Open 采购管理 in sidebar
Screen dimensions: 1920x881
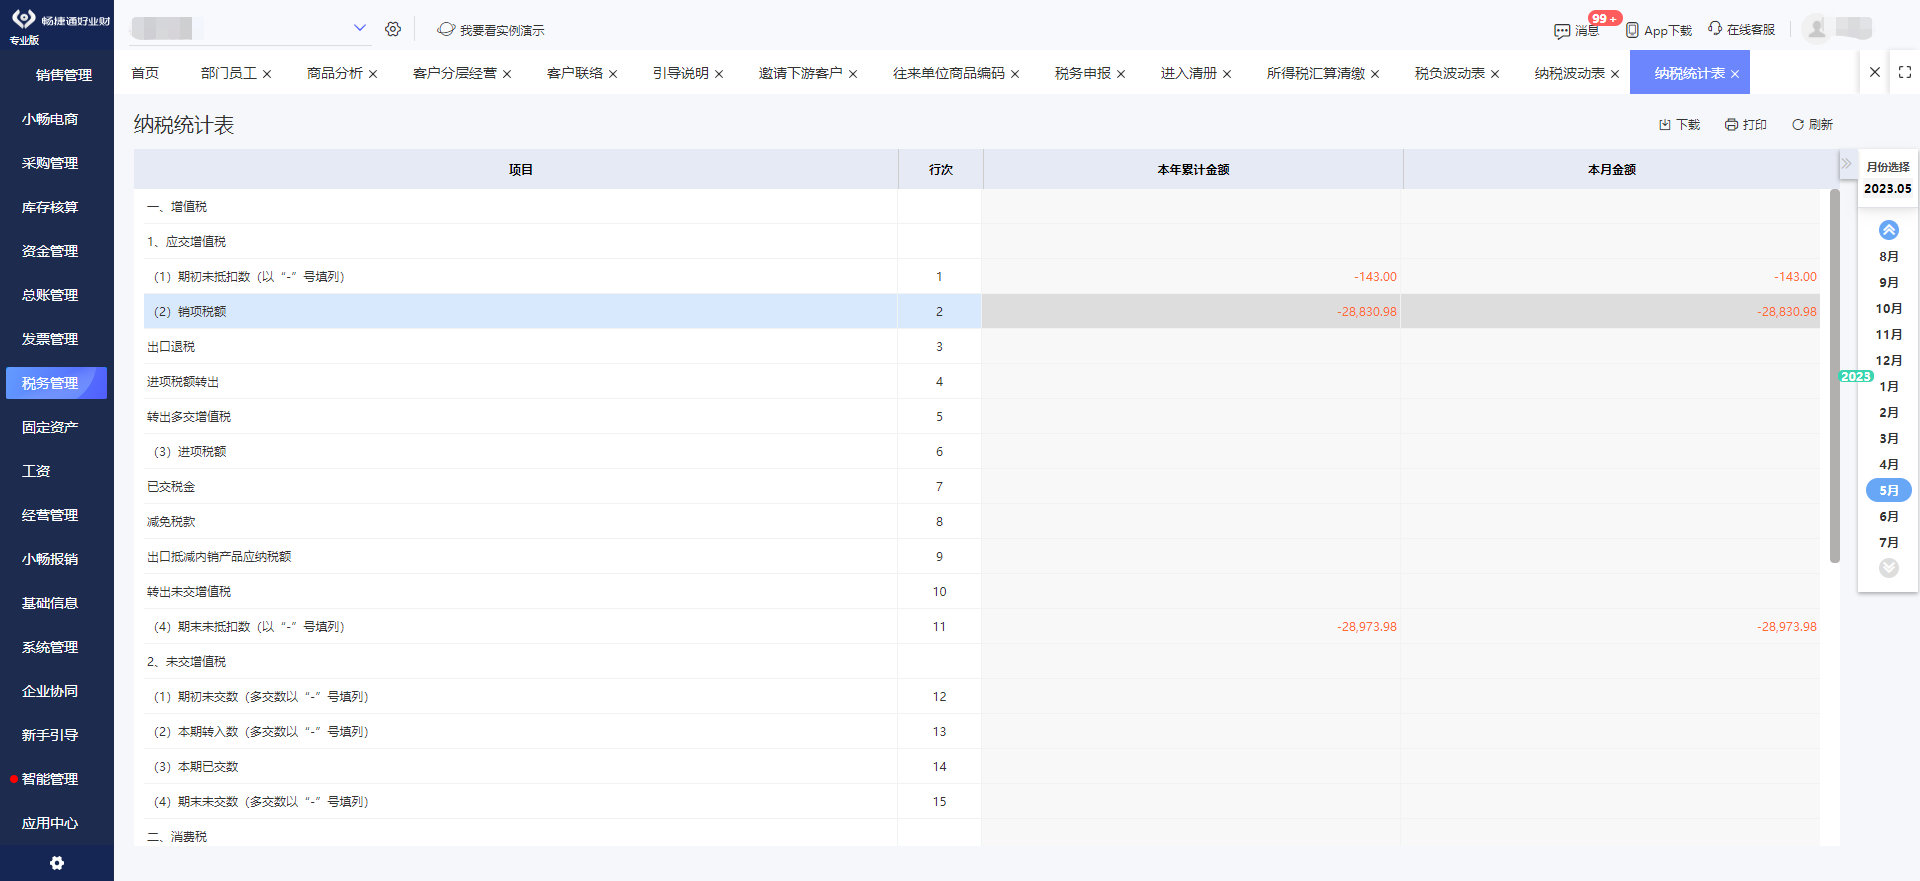(x=50, y=163)
